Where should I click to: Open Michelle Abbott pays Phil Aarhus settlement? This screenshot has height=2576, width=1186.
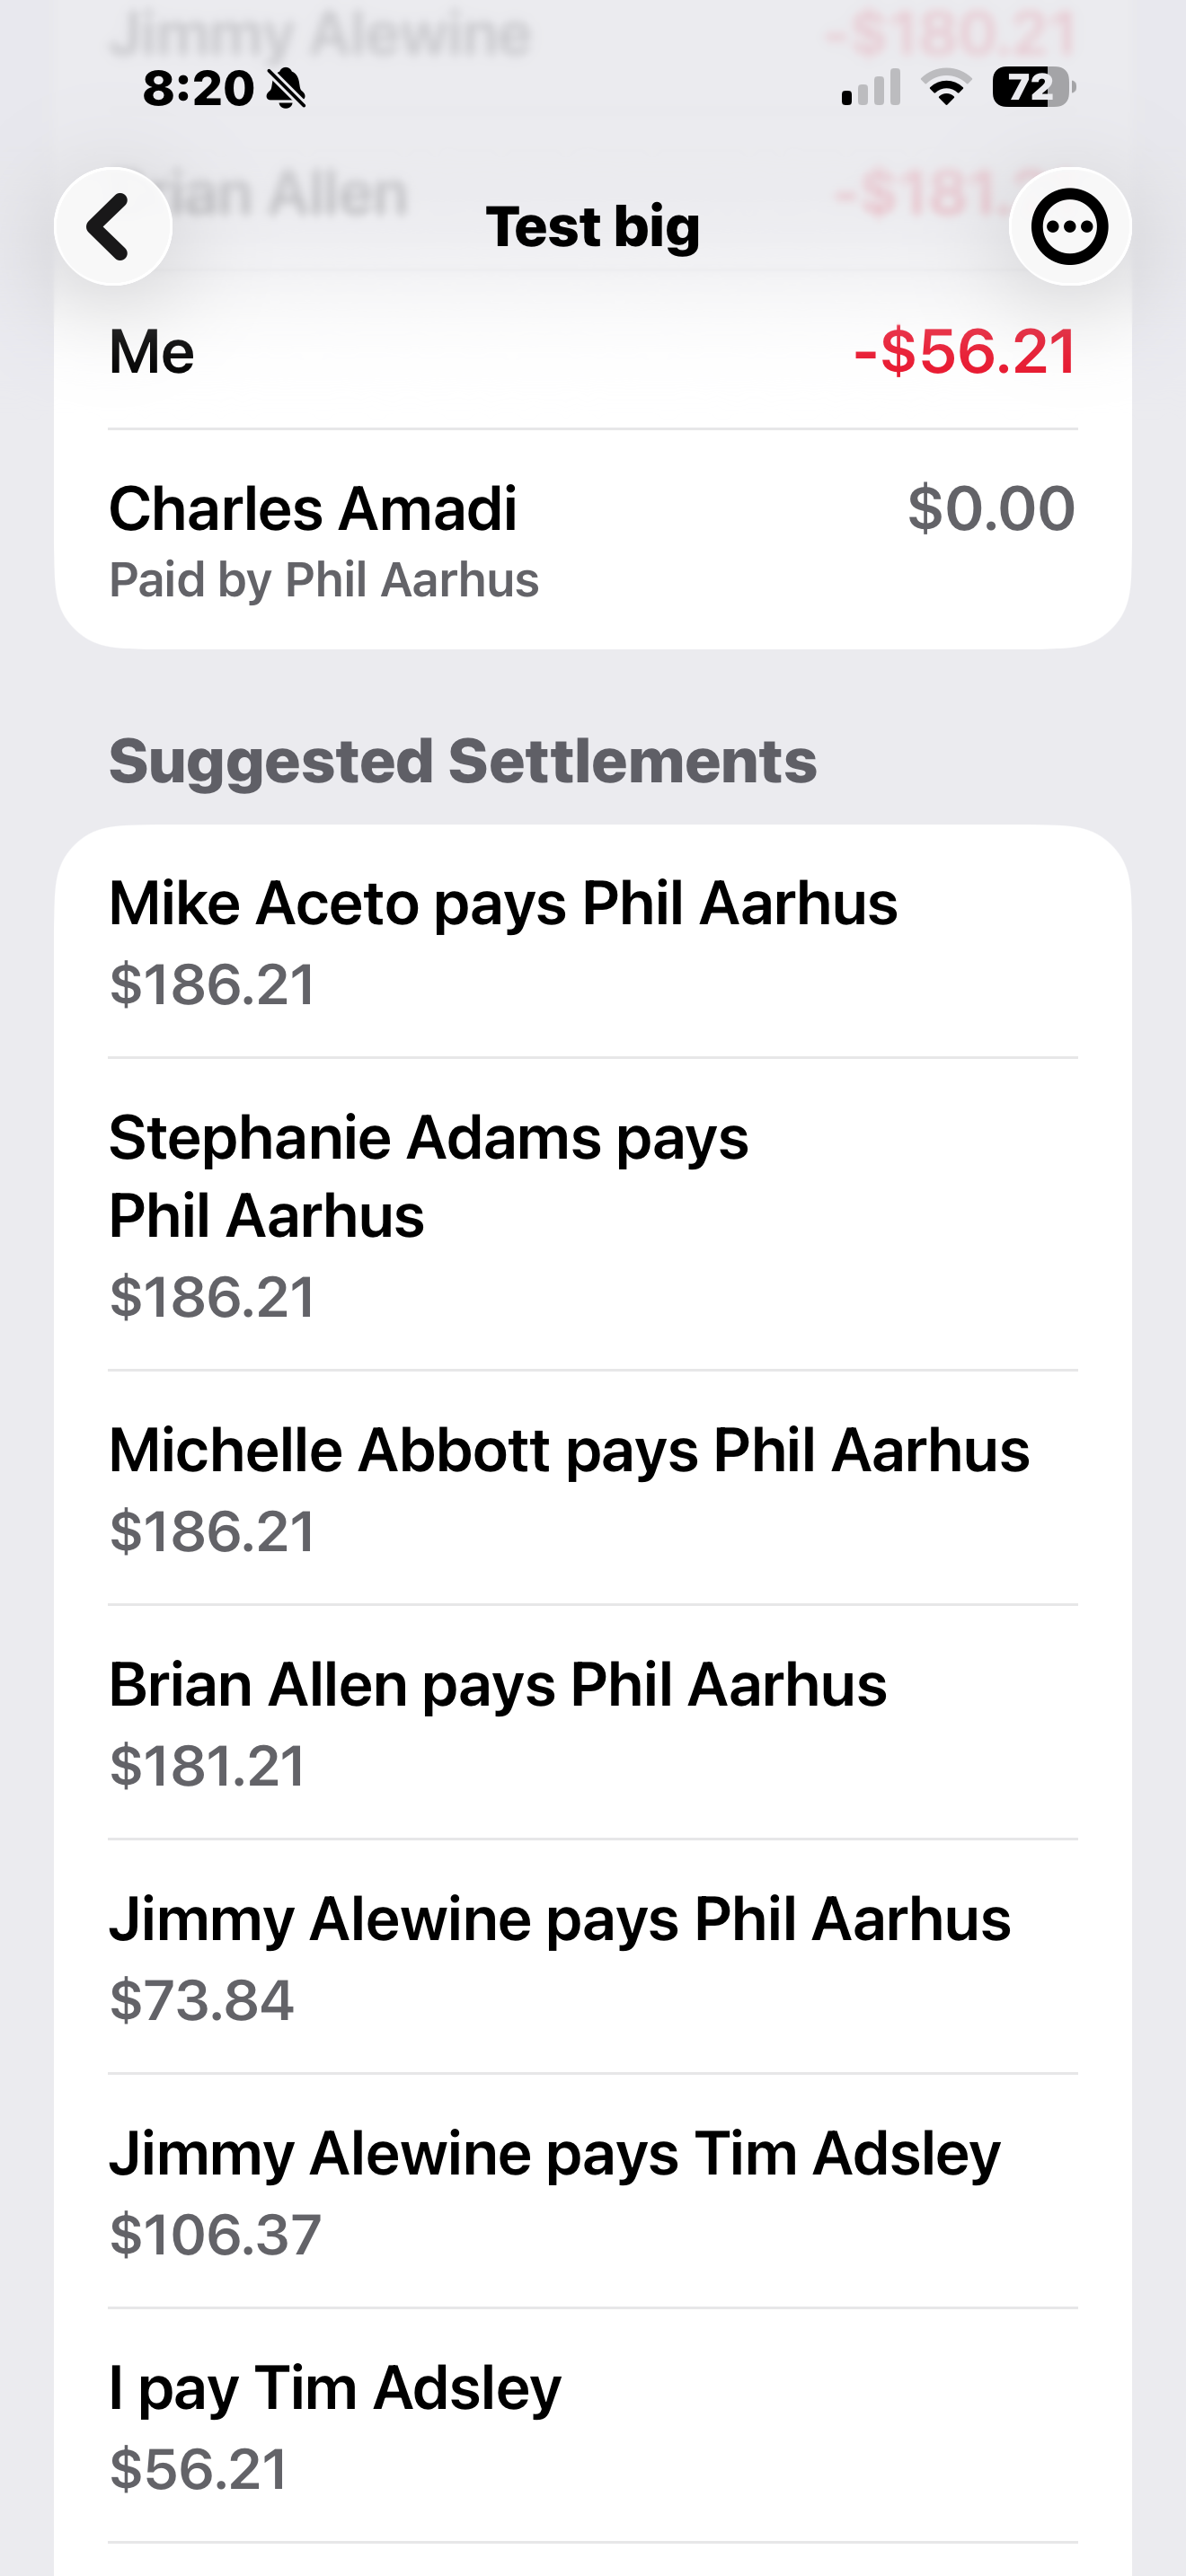coord(593,1488)
